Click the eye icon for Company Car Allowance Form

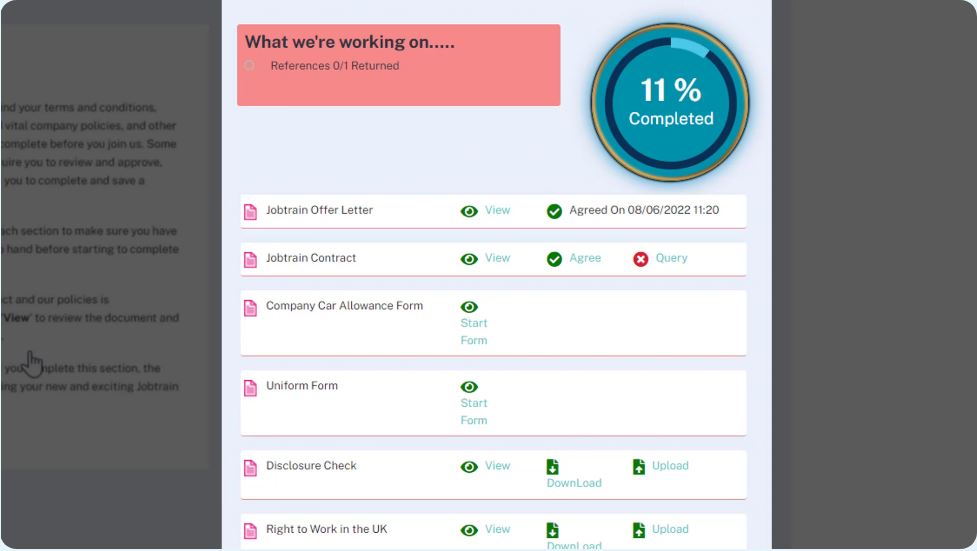pyautogui.click(x=469, y=307)
